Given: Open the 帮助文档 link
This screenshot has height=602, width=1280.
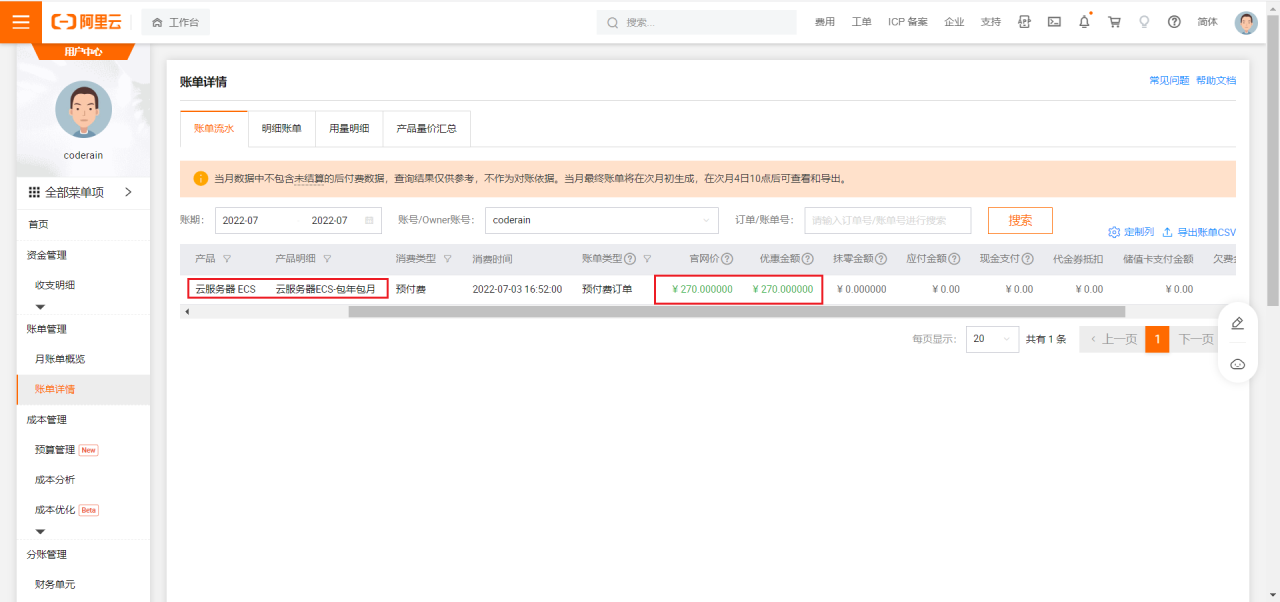Looking at the screenshot, I should [1215, 79].
